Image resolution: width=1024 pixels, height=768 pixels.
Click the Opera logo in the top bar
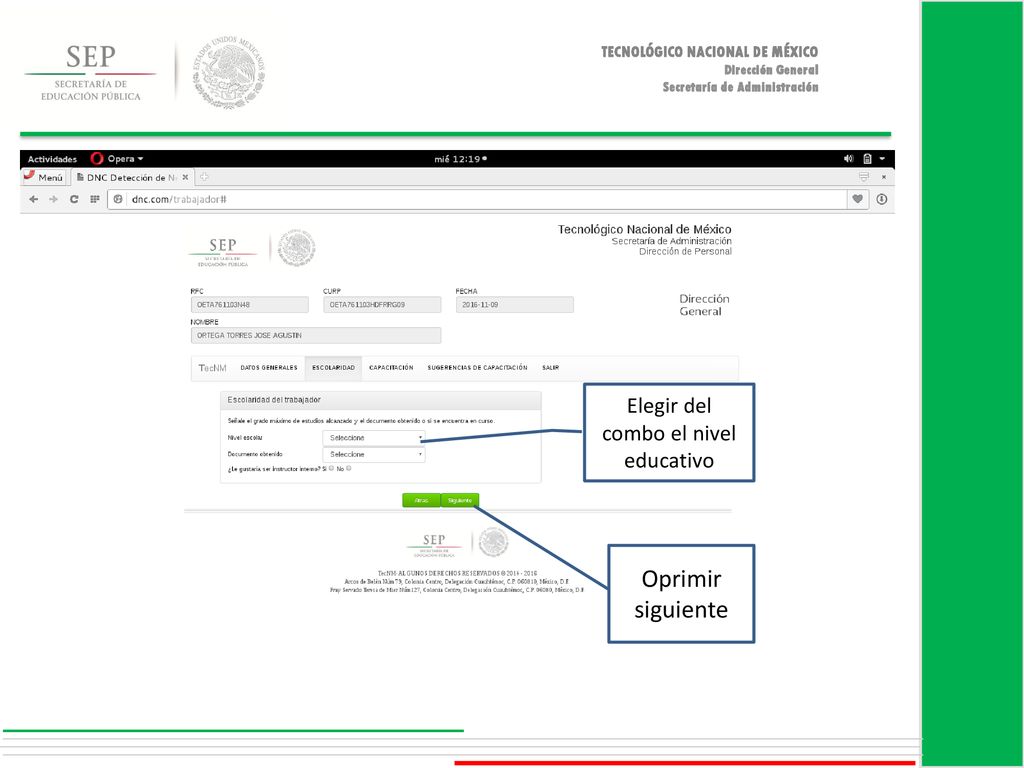pos(97,159)
